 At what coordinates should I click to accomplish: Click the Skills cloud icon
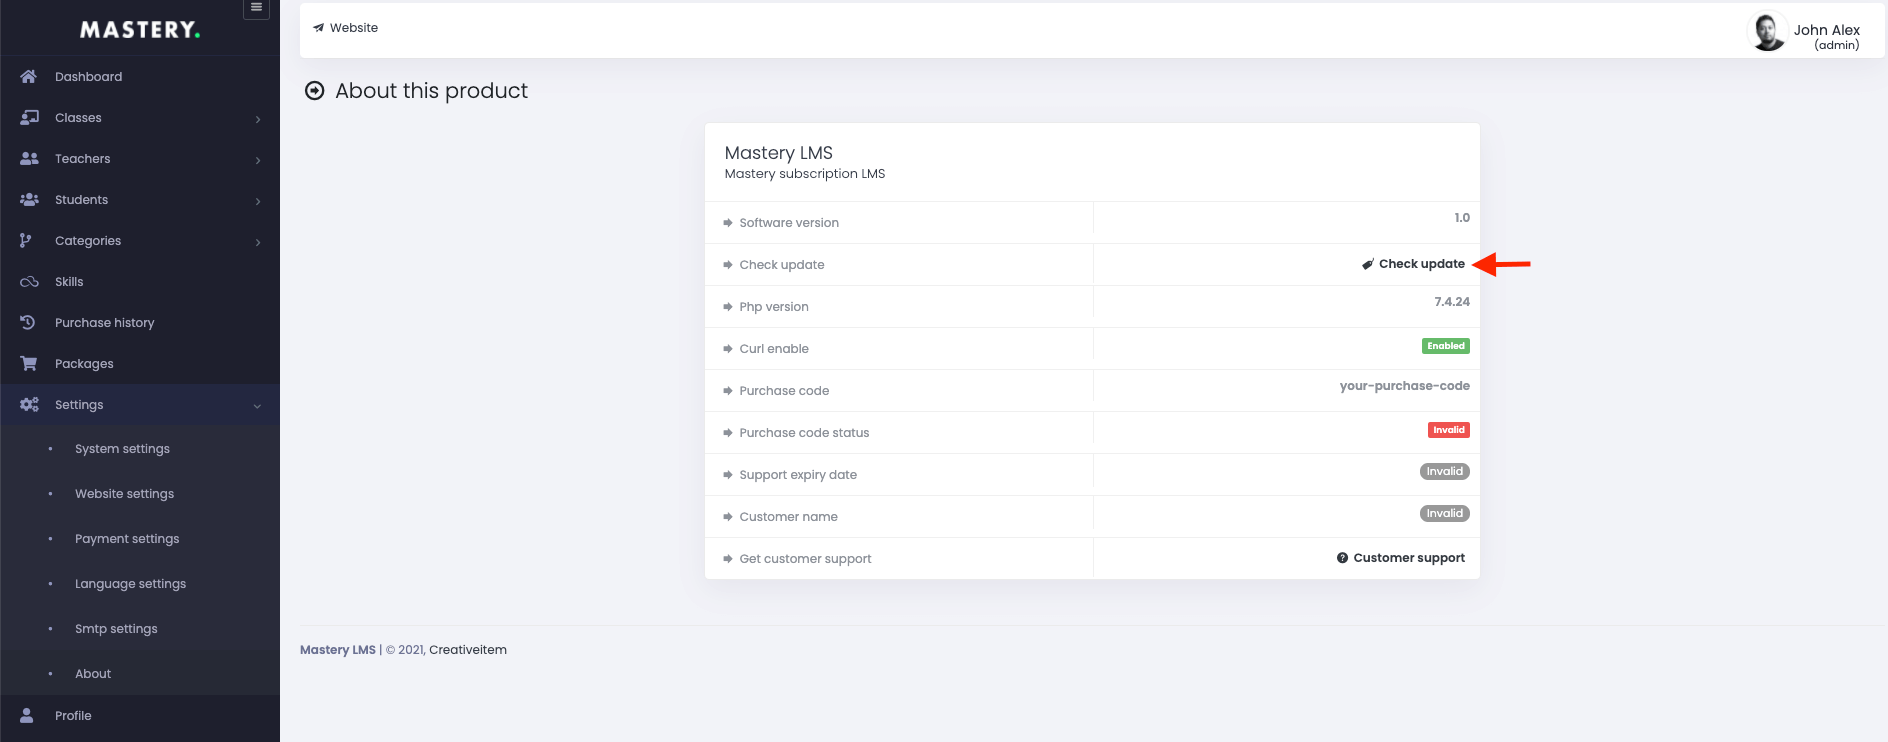point(29,282)
